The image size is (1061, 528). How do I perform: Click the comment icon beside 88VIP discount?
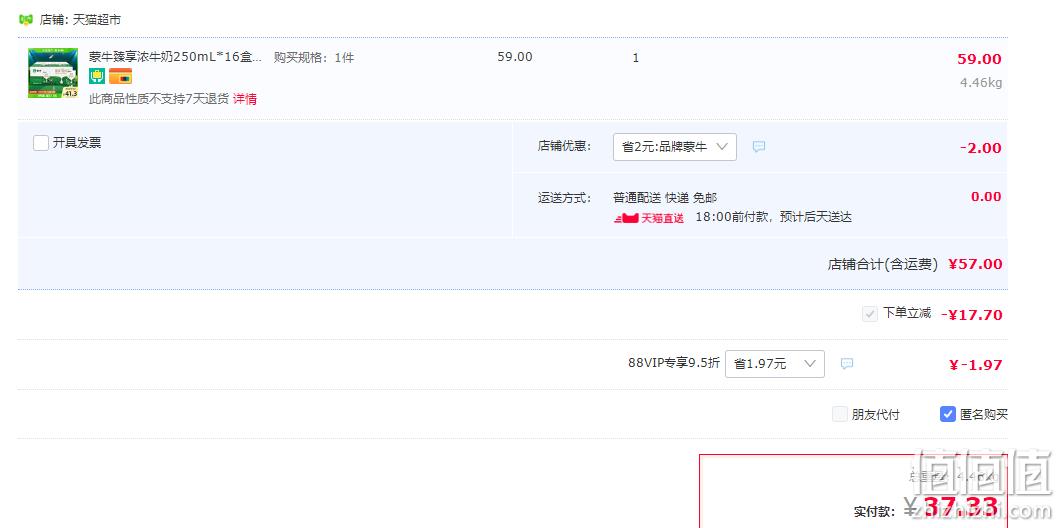(x=847, y=364)
